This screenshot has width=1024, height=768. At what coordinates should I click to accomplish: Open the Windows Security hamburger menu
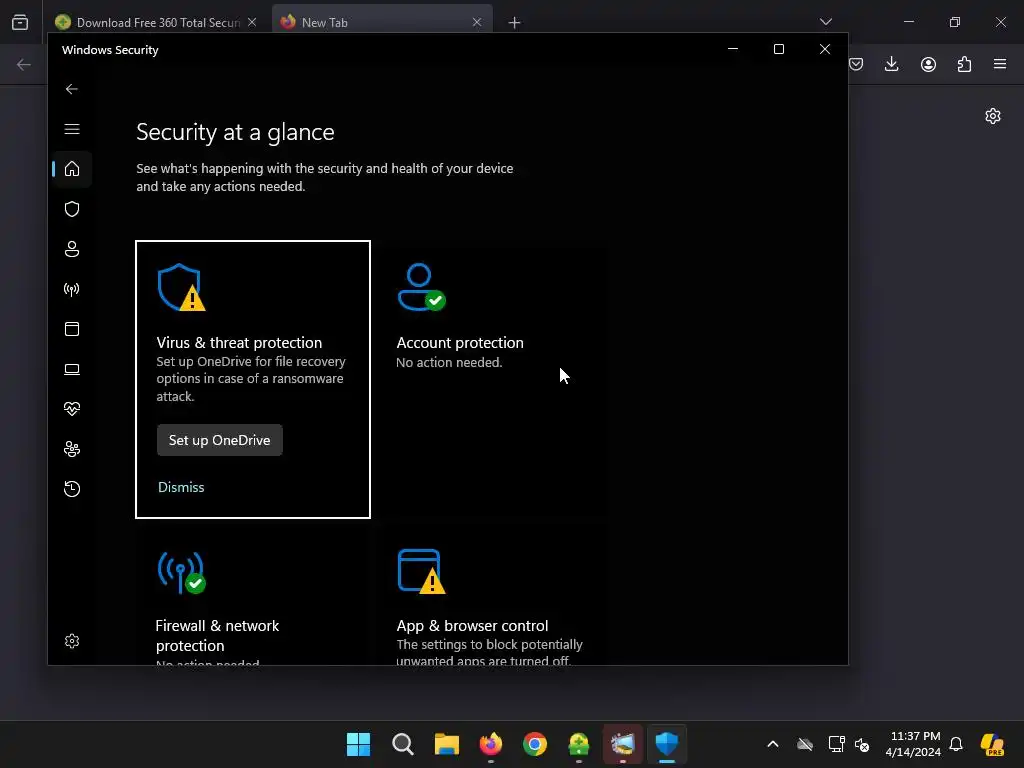pos(72,129)
